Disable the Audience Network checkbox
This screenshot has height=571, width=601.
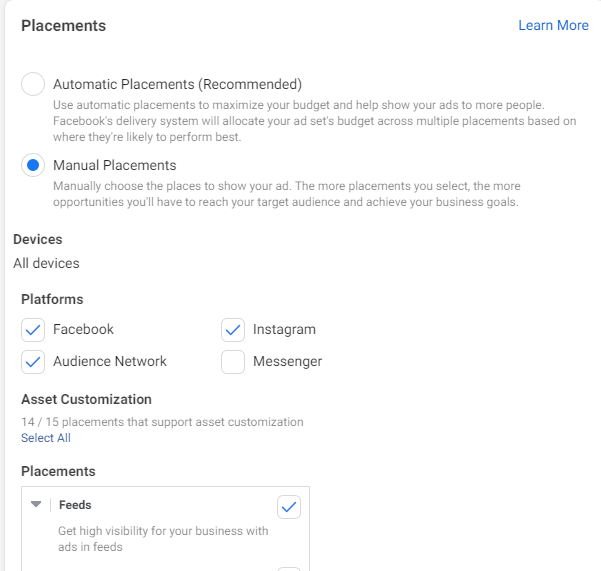(33, 361)
